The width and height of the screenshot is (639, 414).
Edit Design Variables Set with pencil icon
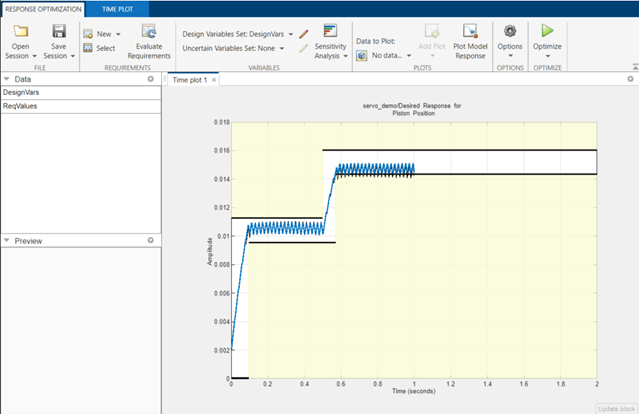[x=303, y=33]
